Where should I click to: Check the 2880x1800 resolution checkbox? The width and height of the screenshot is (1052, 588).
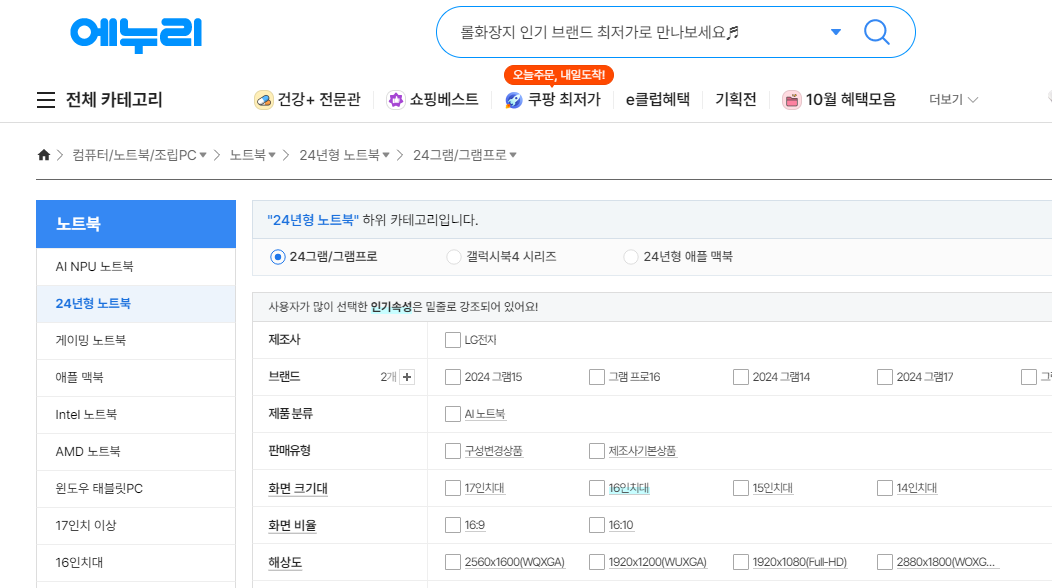(885, 562)
